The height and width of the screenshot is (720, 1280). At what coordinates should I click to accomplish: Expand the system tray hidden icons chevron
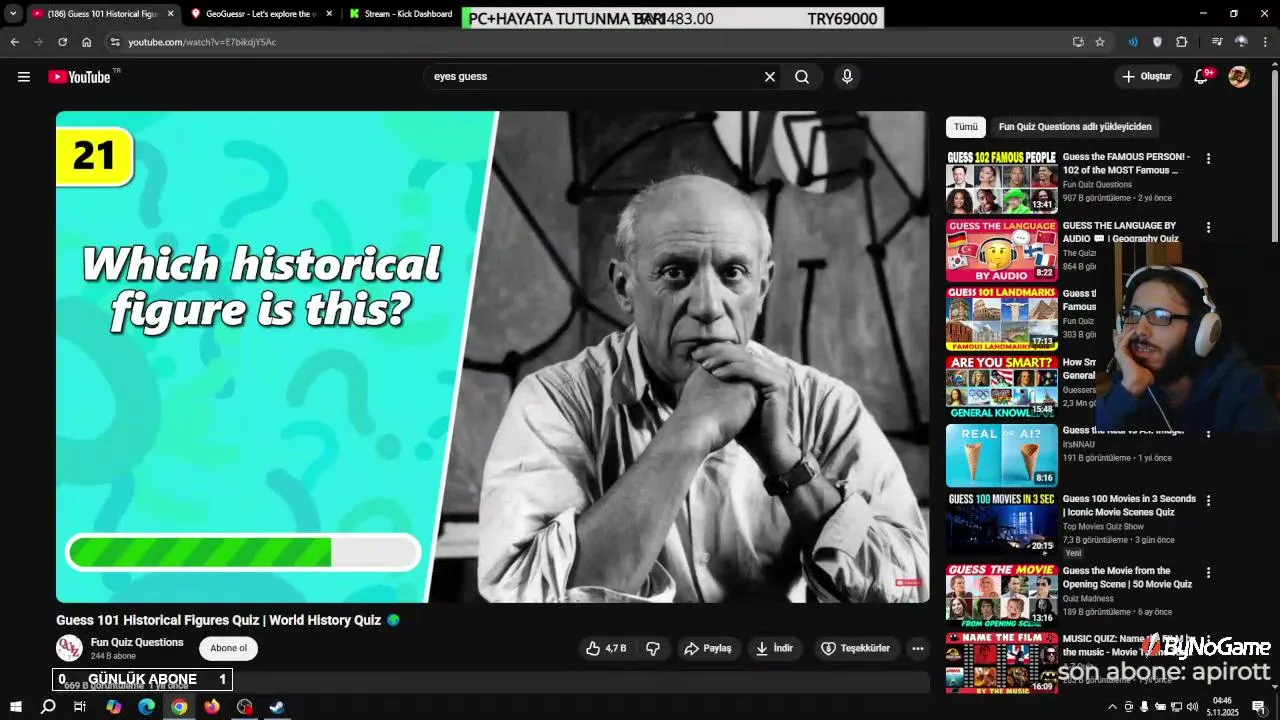[x=1113, y=707]
